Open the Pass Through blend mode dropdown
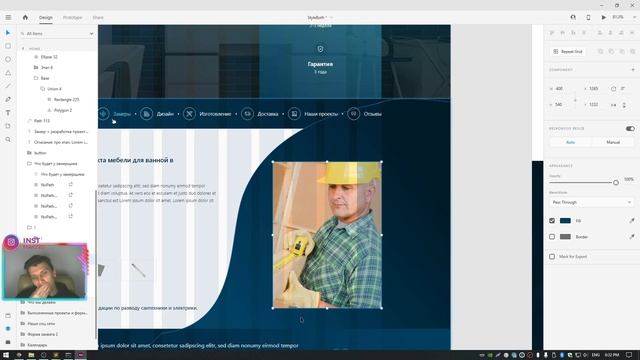Viewport: 640px width, 360px height. 591,202
